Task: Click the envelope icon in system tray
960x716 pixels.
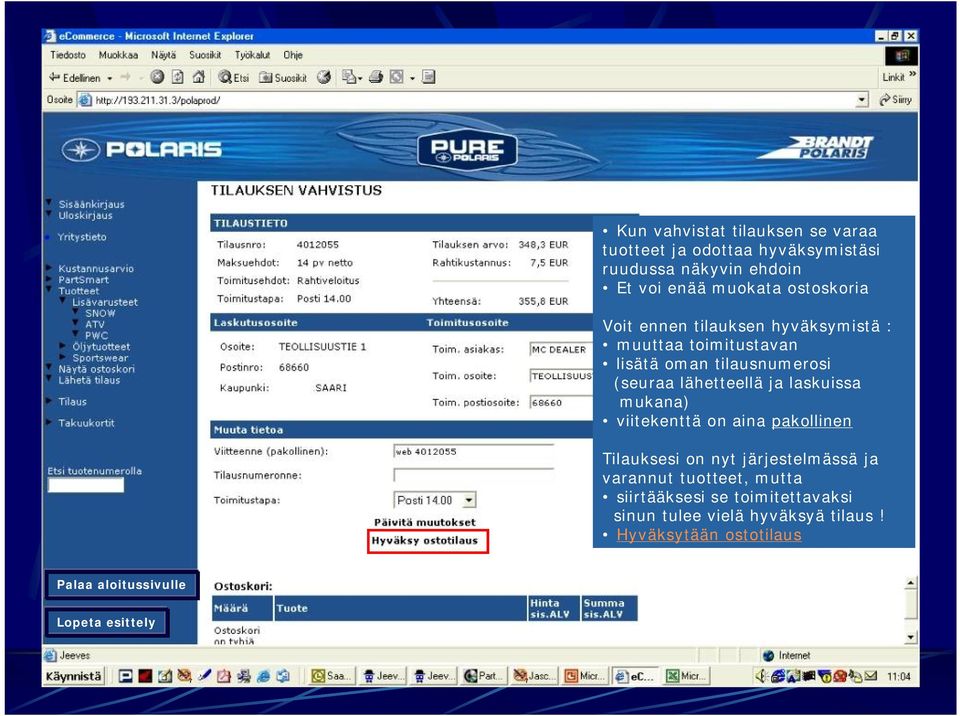Action: (x=871, y=676)
